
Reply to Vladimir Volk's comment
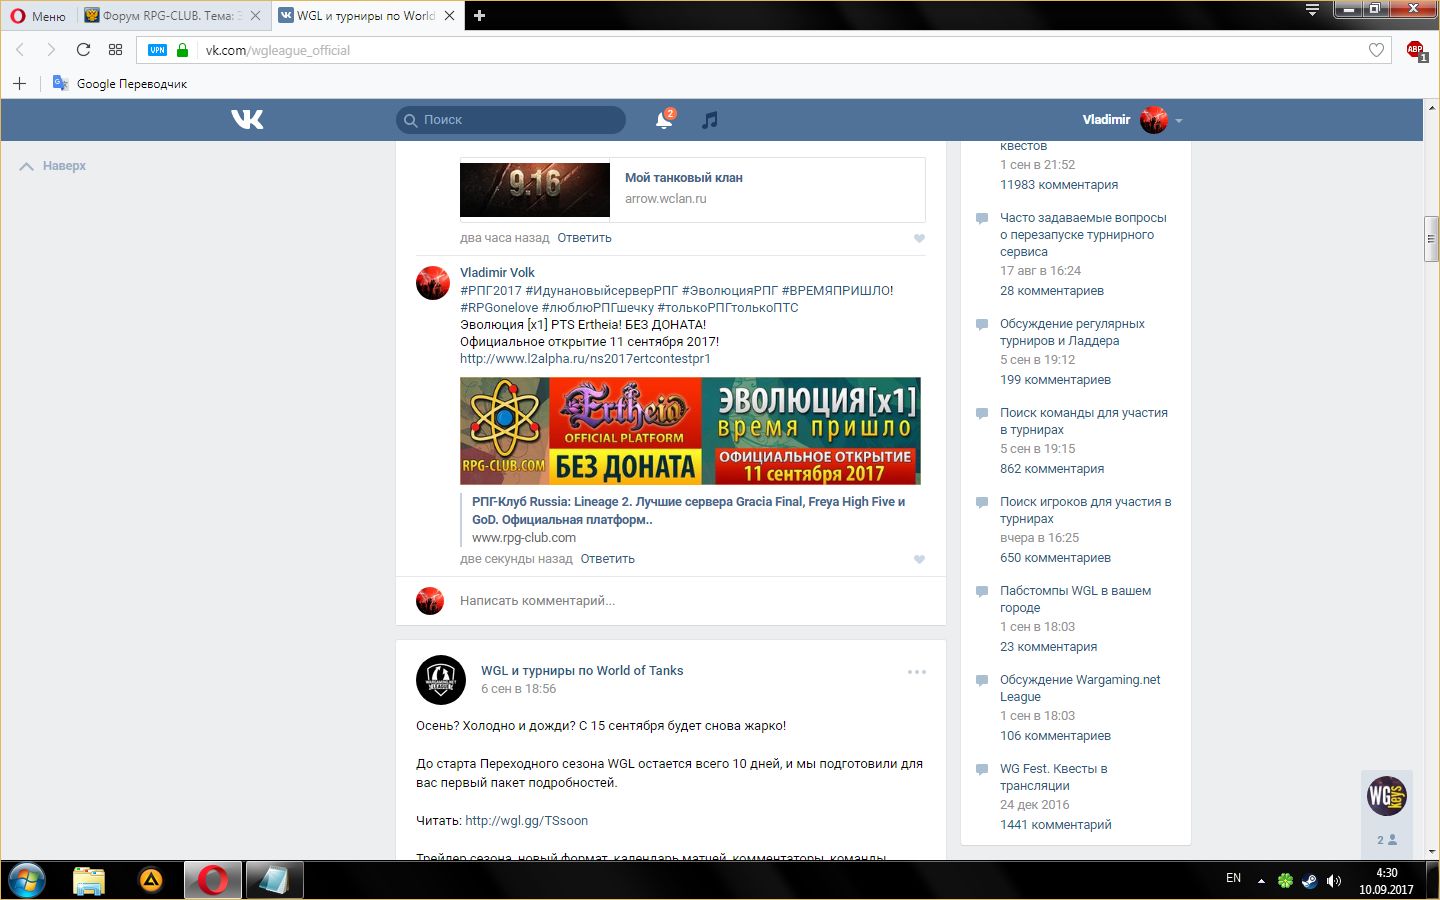[x=607, y=559]
